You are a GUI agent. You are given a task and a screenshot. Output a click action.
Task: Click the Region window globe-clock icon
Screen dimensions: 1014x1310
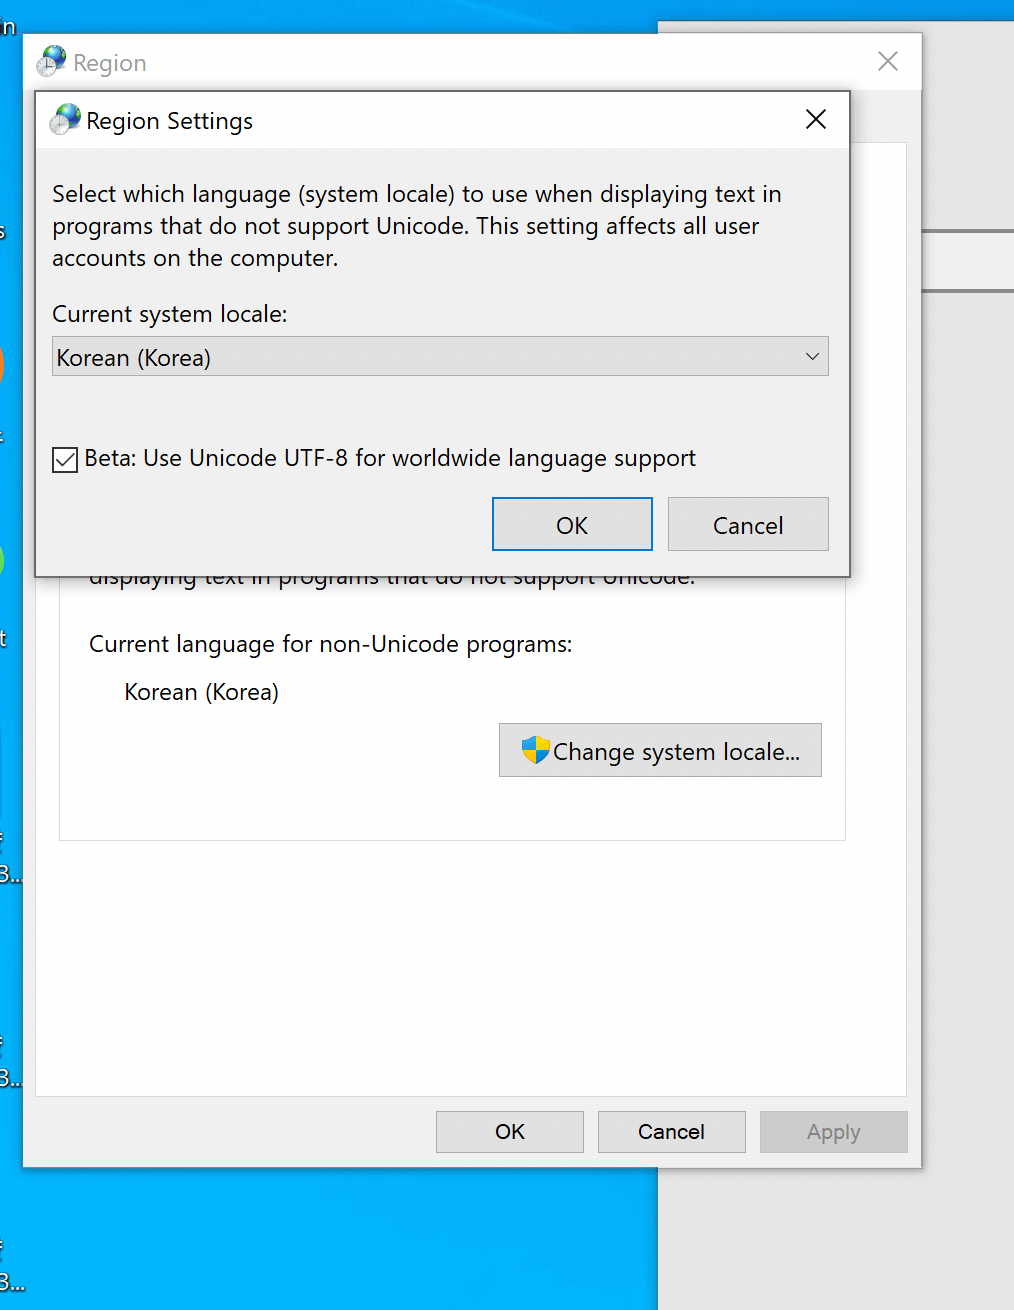pyautogui.click(x=51, y=62)
